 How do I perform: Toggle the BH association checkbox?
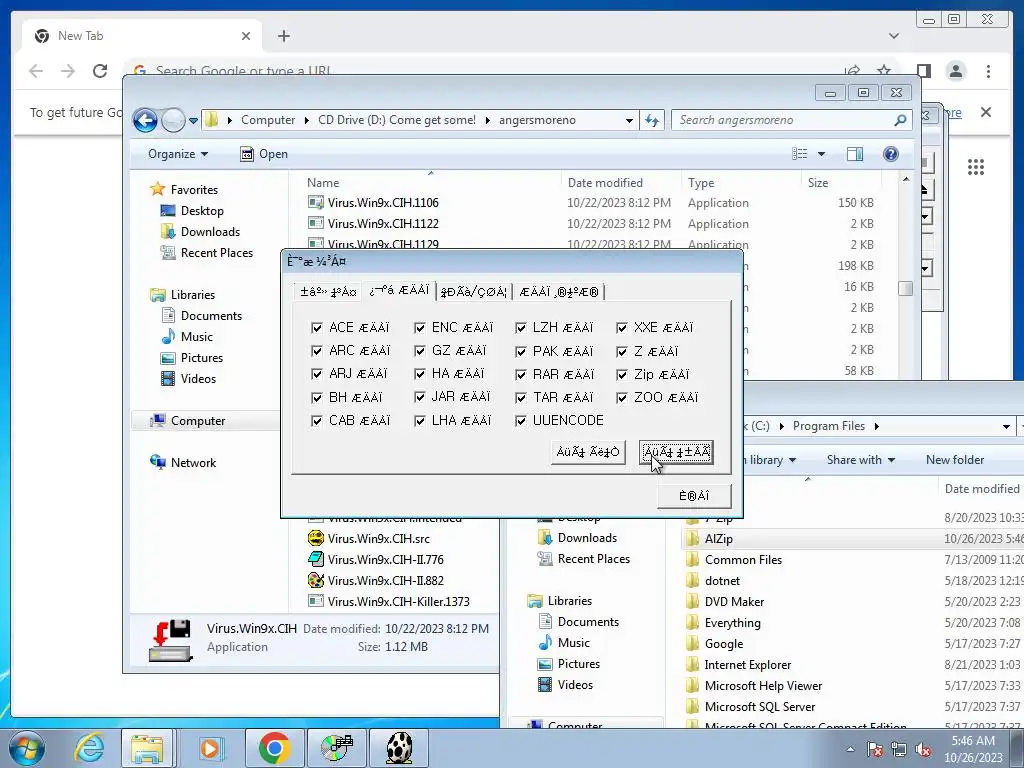317,398
